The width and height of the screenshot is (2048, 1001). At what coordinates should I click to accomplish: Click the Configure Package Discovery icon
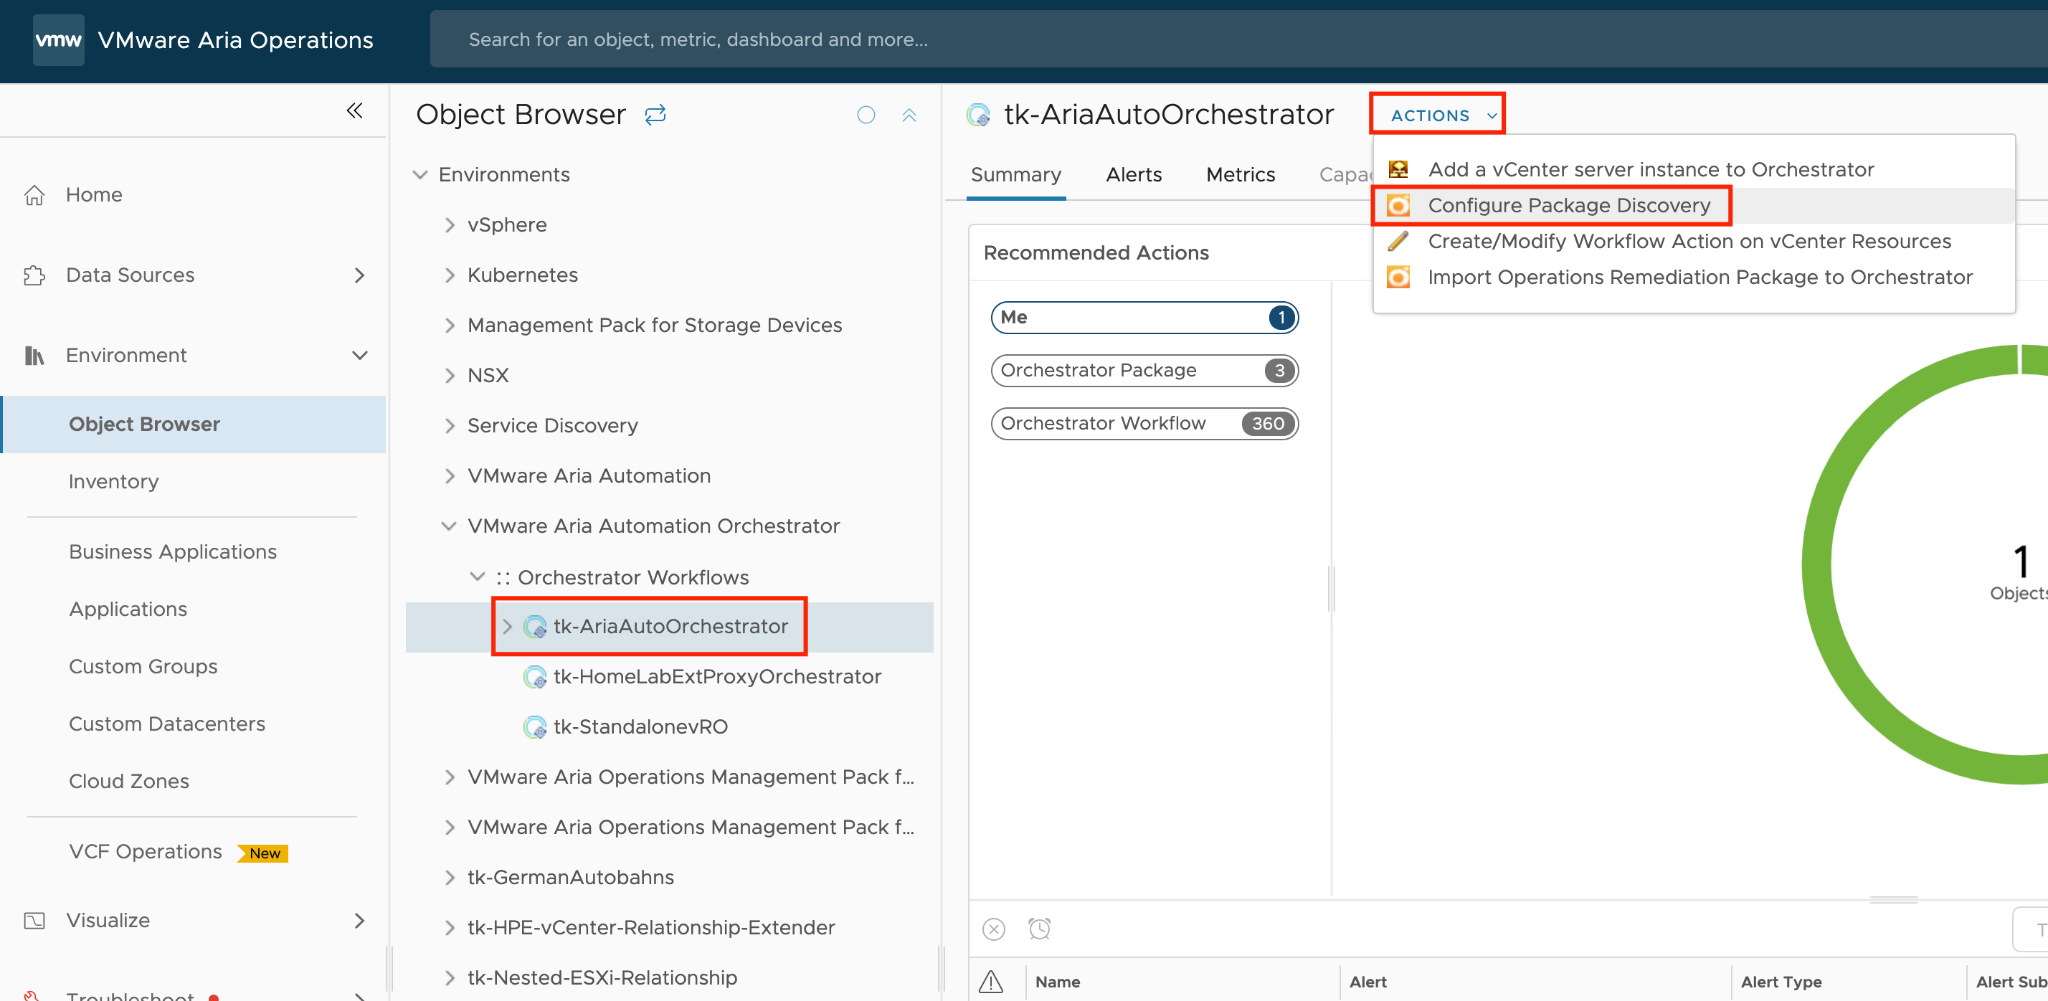pos(1398,205)
